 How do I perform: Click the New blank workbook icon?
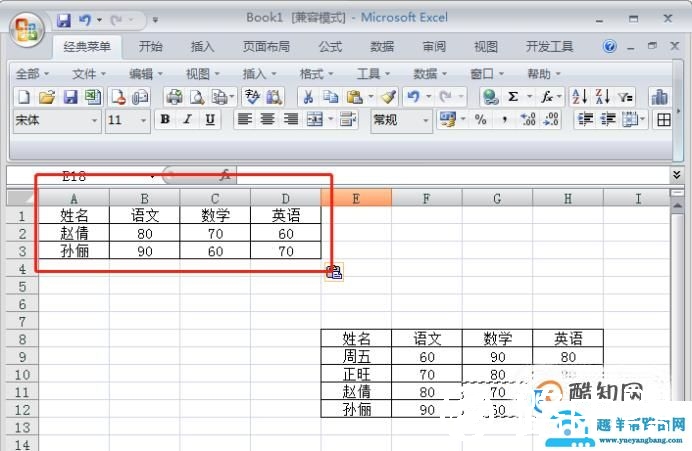click(x=24, y=97)
